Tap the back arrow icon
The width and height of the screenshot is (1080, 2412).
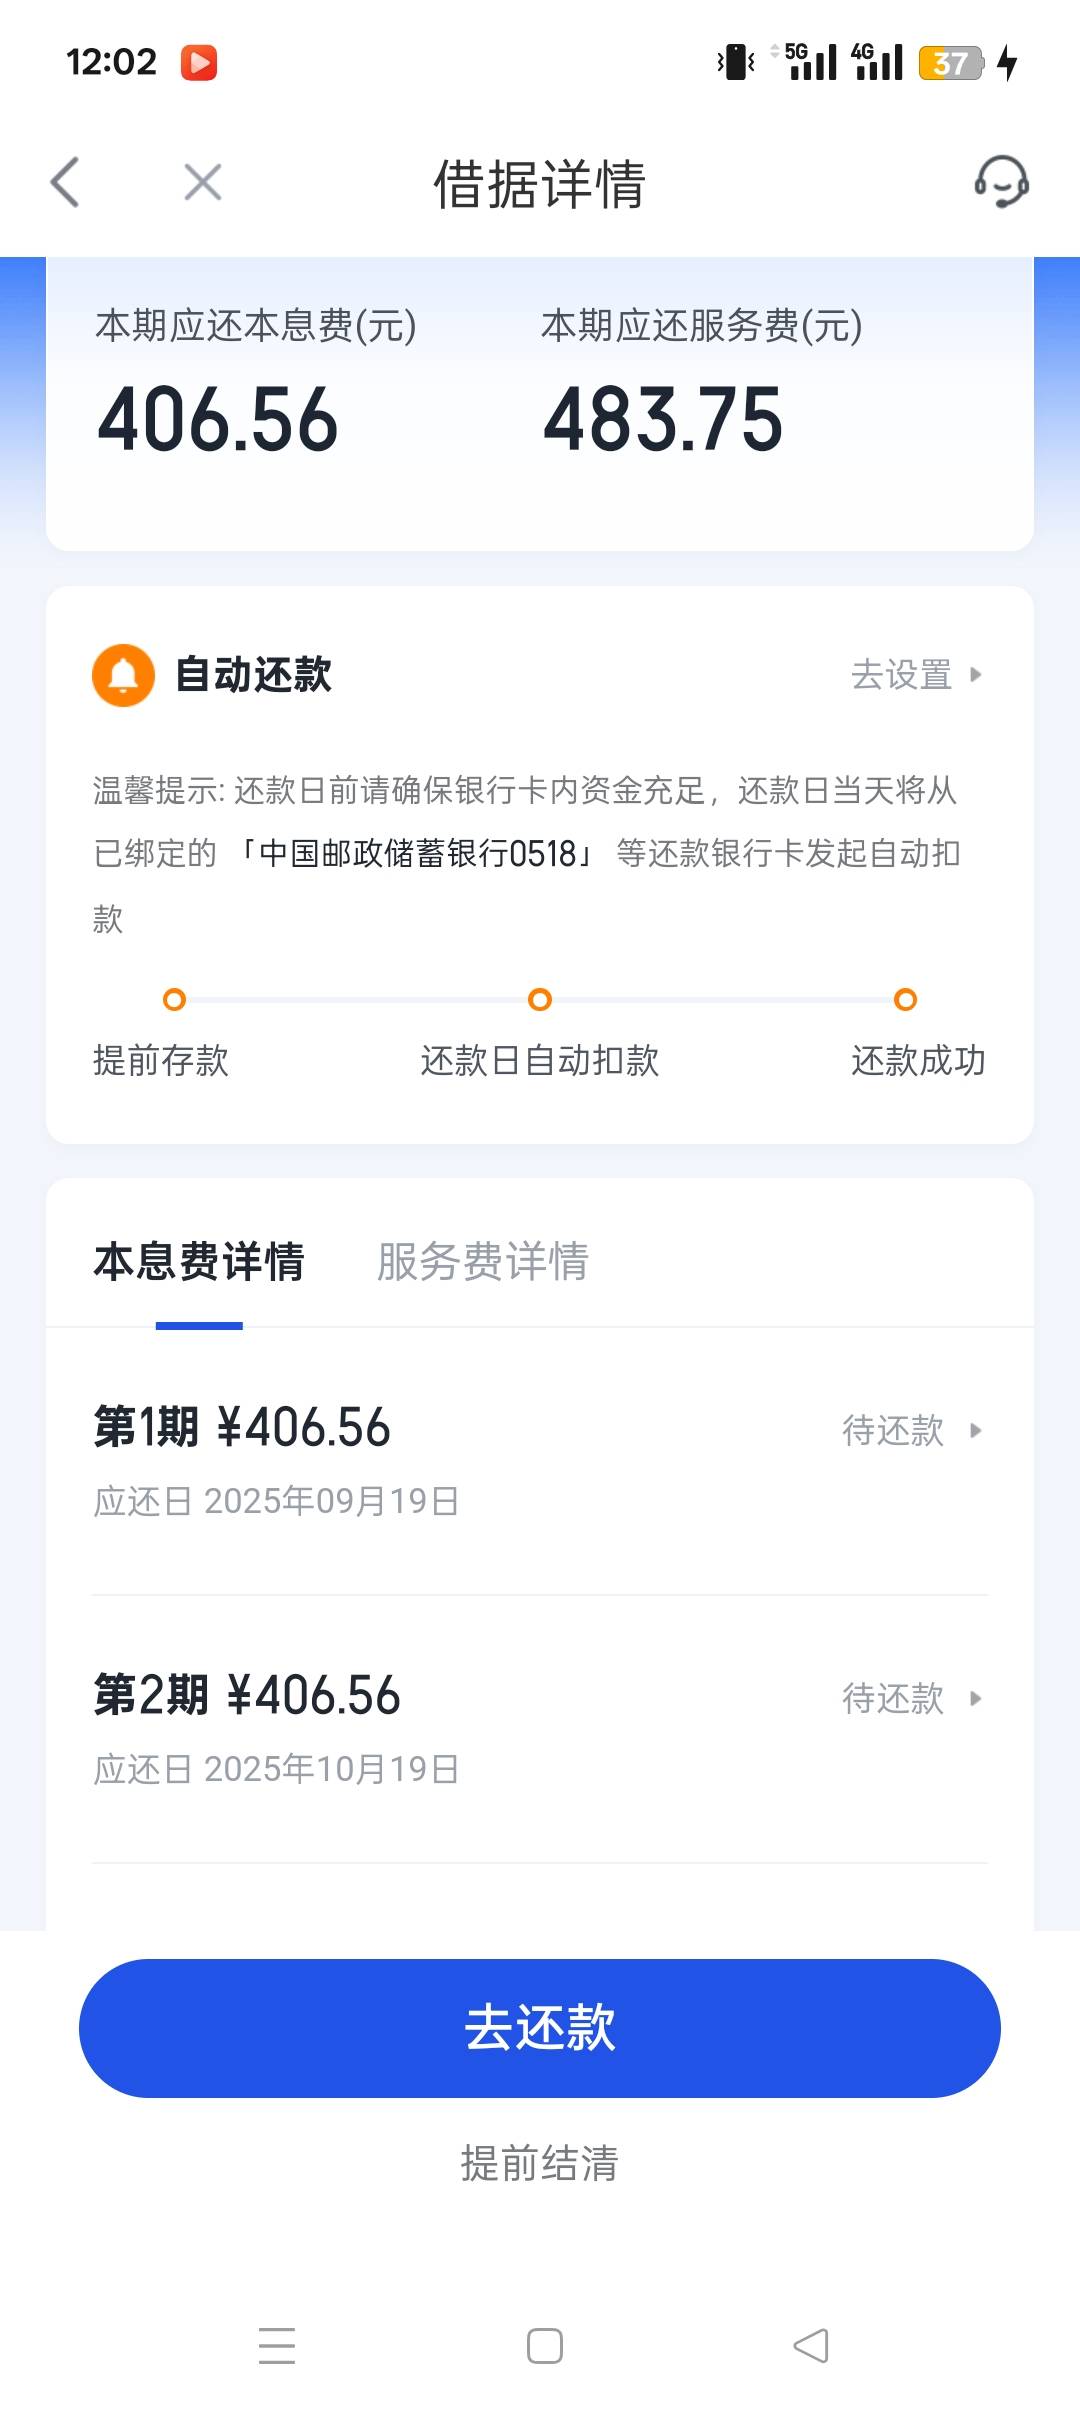click(65, 182)
